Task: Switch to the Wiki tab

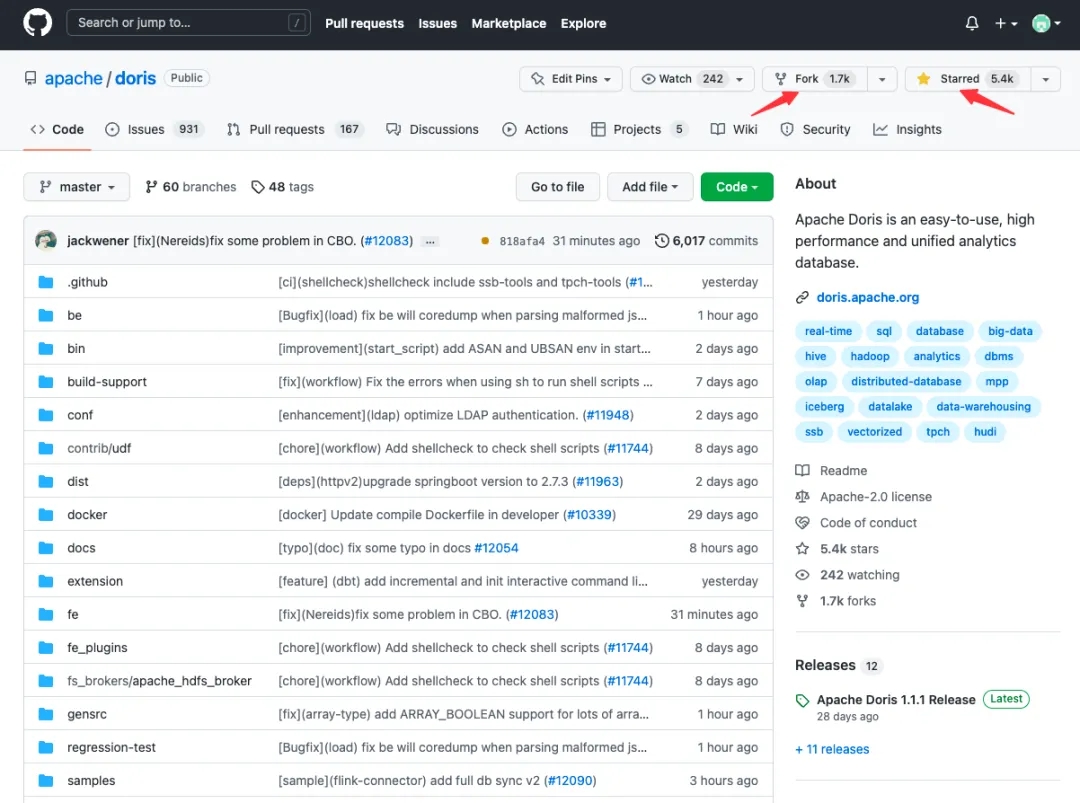Action: tap(734, 129)
